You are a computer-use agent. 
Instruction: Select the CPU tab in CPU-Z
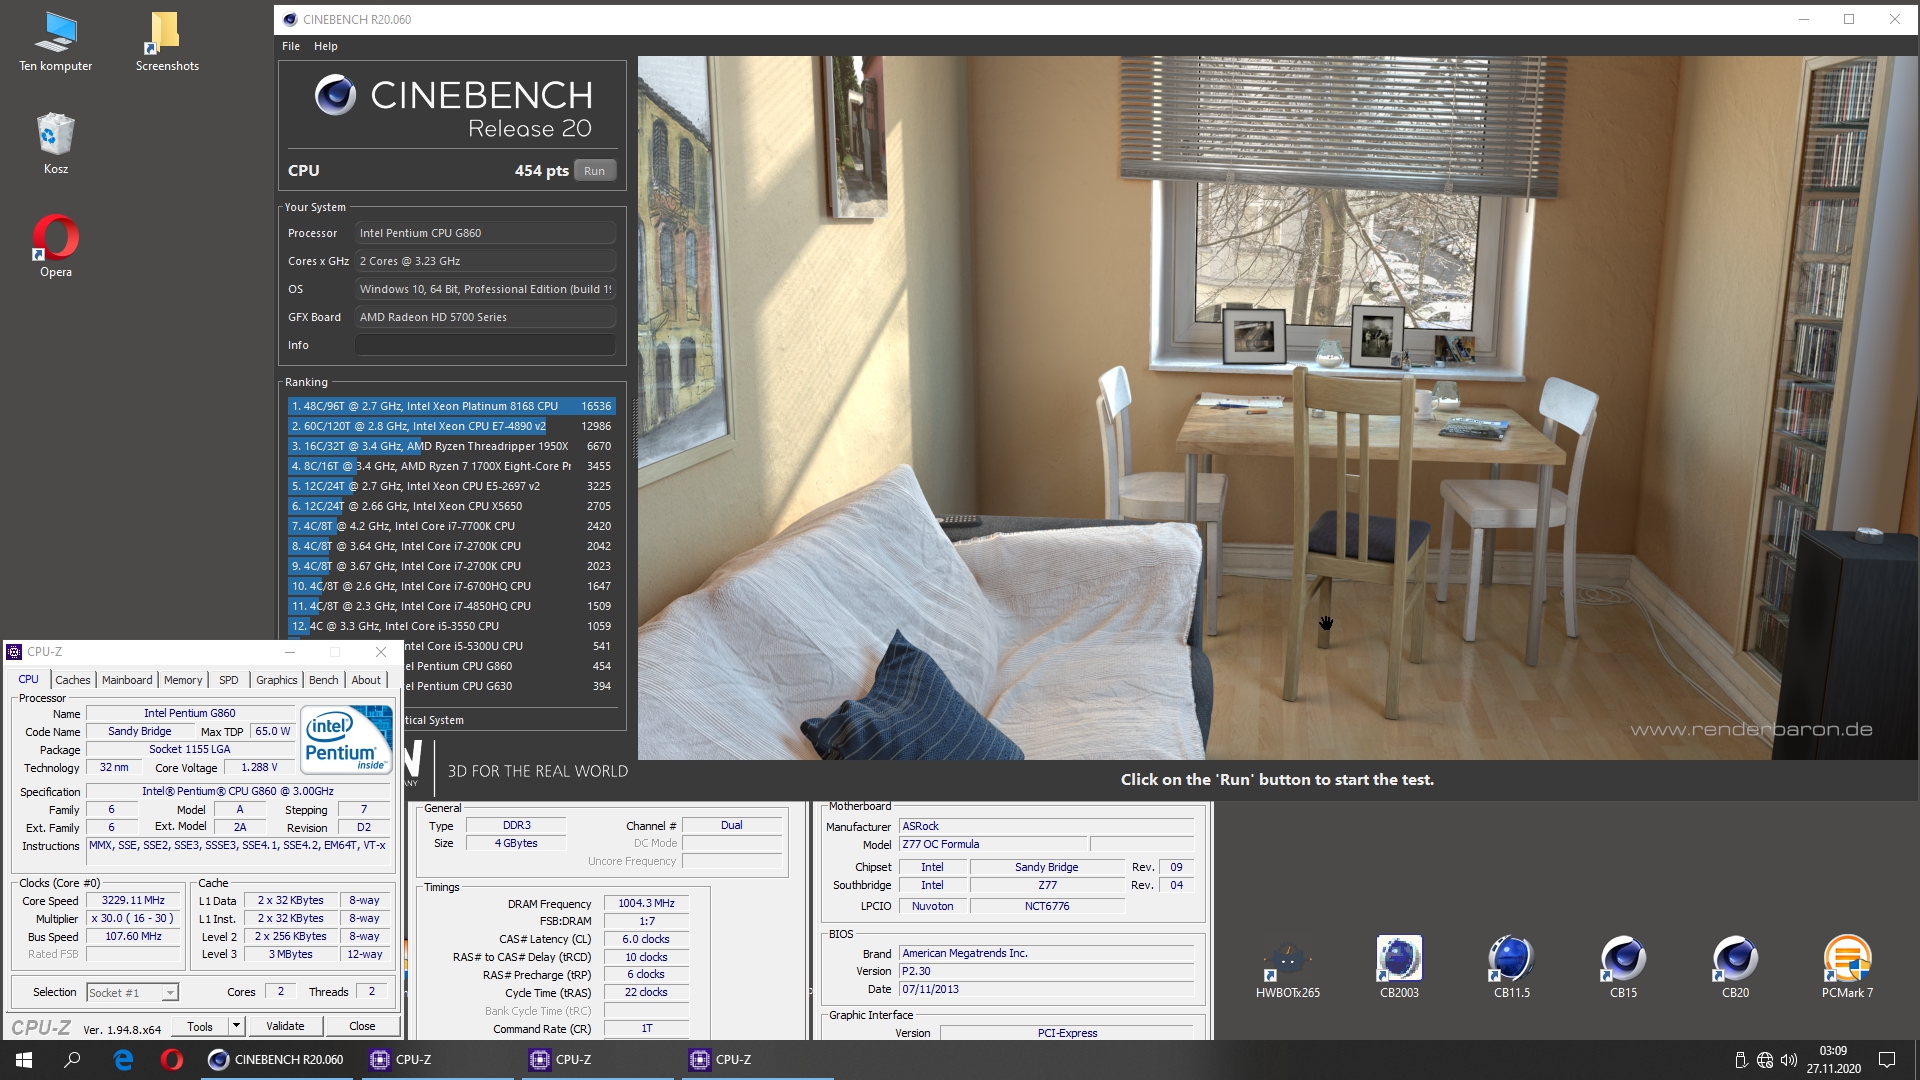(28, 679)
